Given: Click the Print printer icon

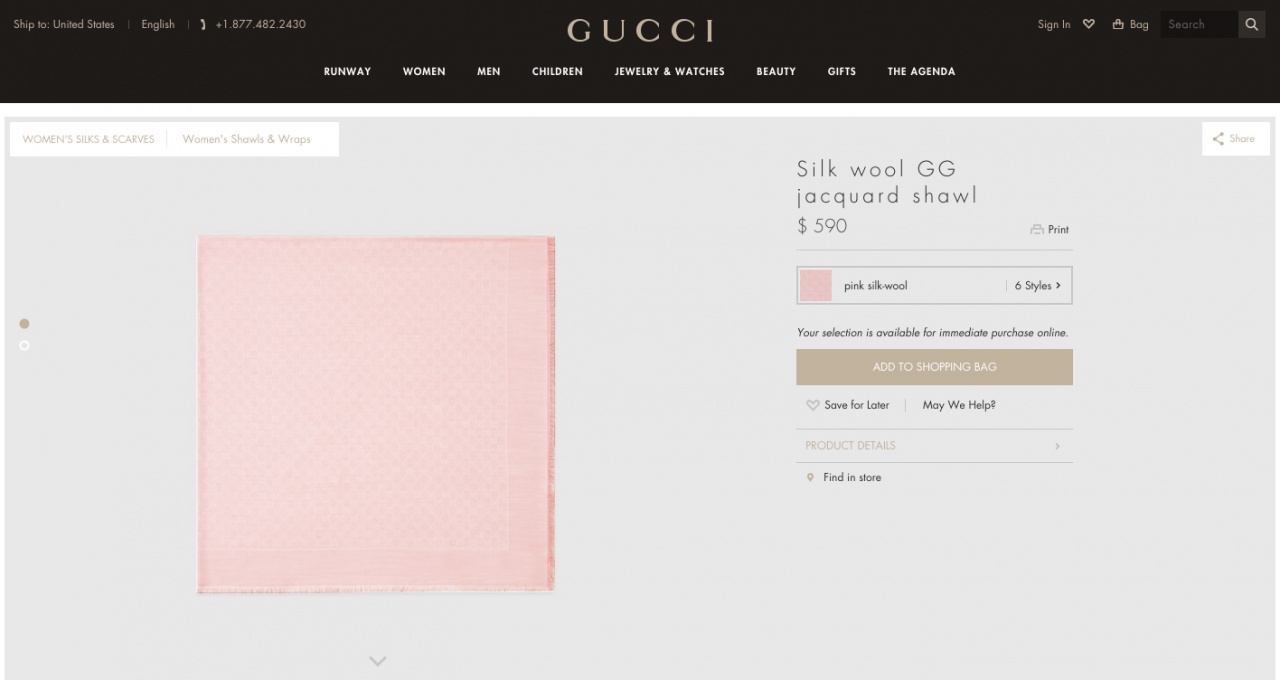Looking at the screenshot, I should tap(1037, 230).
